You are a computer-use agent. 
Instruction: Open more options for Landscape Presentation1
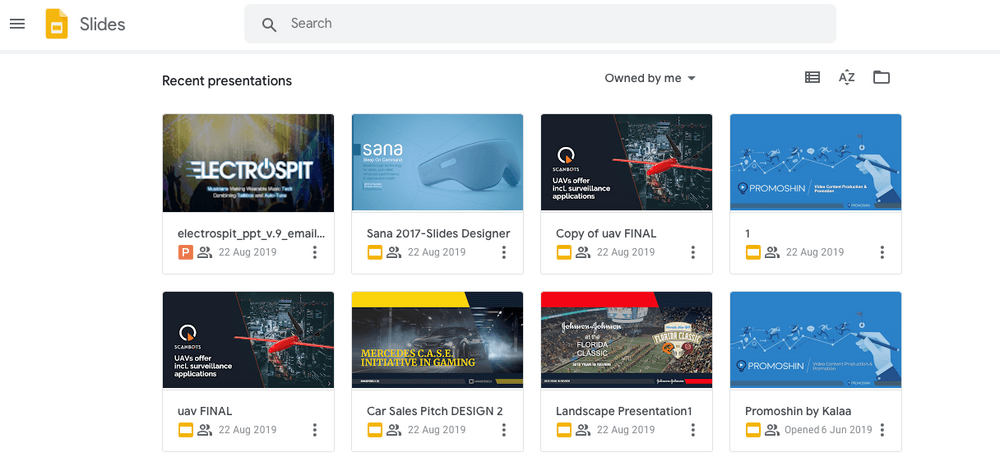(x=693, y=430)
